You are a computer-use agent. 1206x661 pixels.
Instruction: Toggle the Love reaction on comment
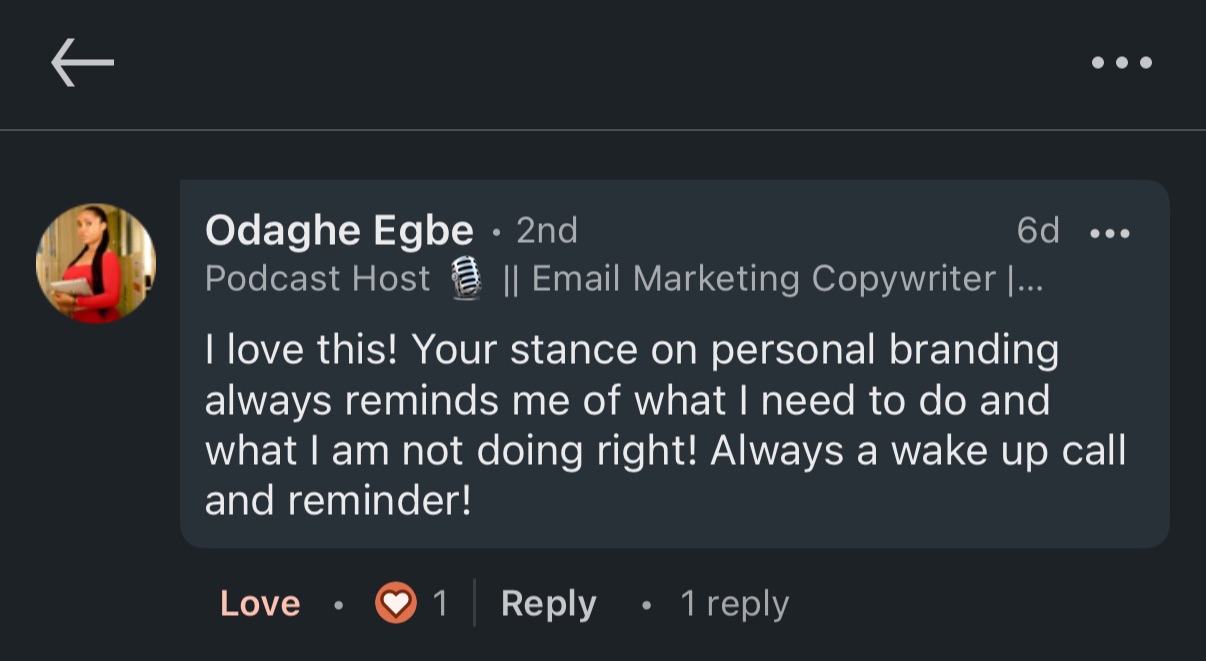point(260,603)
